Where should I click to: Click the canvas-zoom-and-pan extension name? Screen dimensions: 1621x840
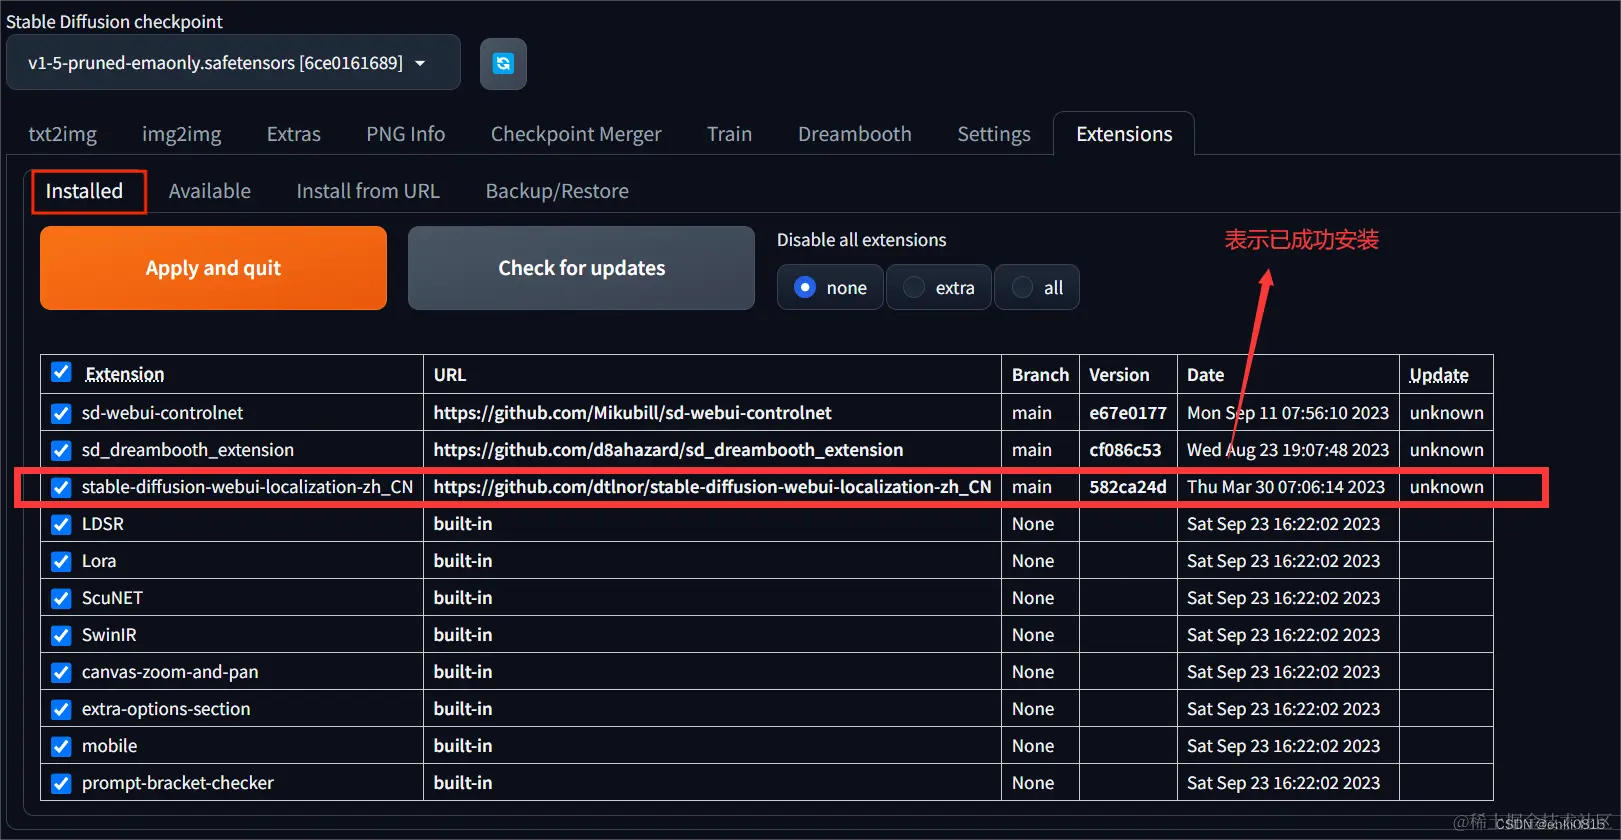tap(170, 672)
